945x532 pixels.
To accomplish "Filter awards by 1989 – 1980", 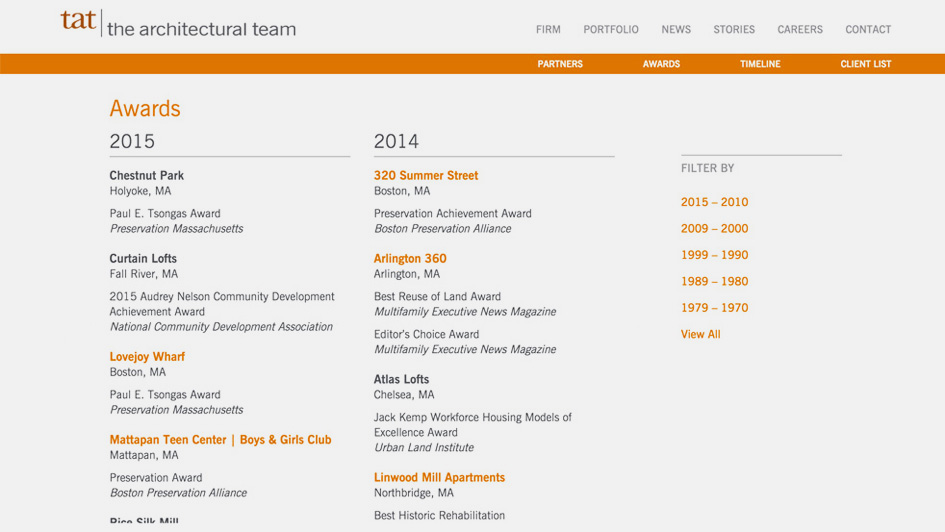I will coord(714,281).
